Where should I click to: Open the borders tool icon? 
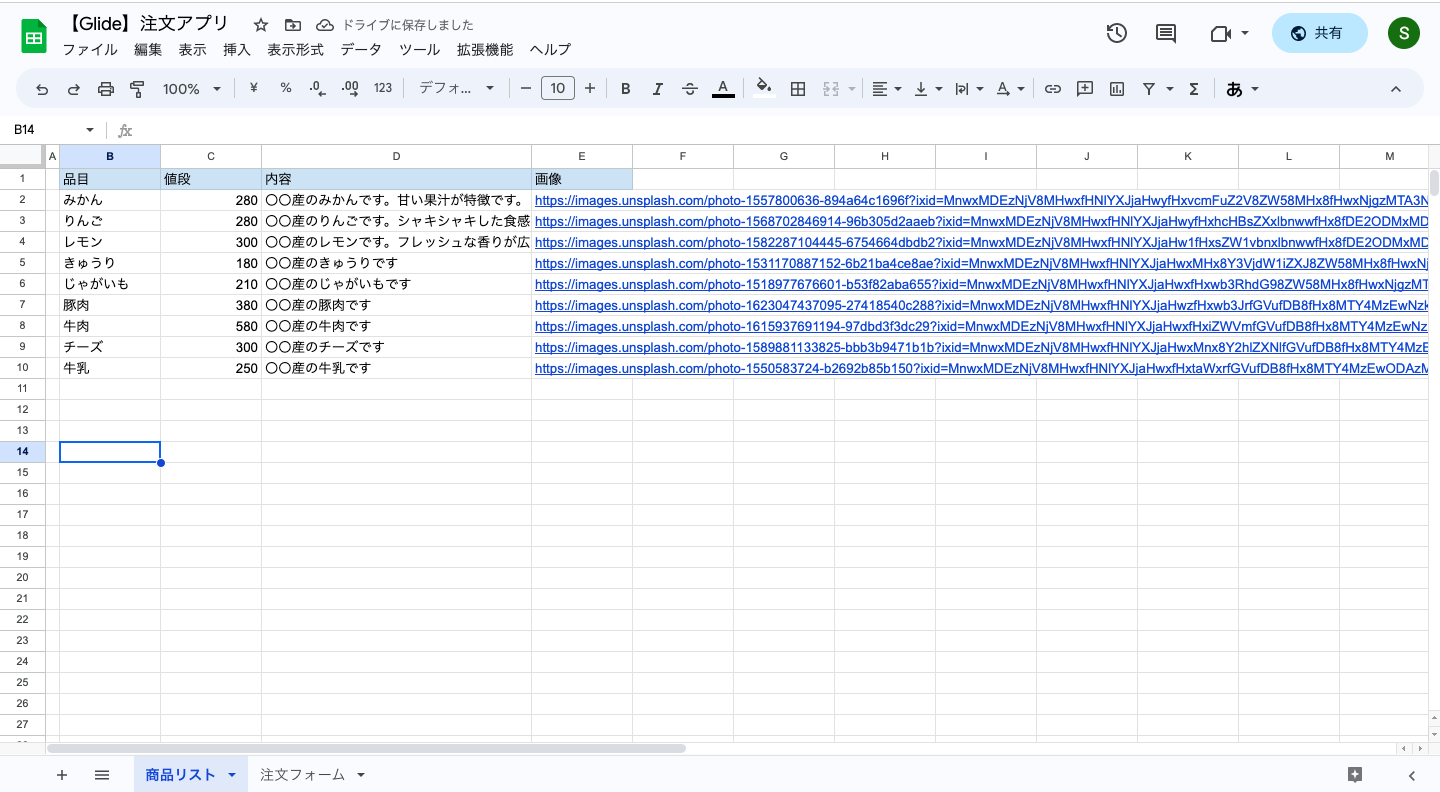[x=798, y=89]
